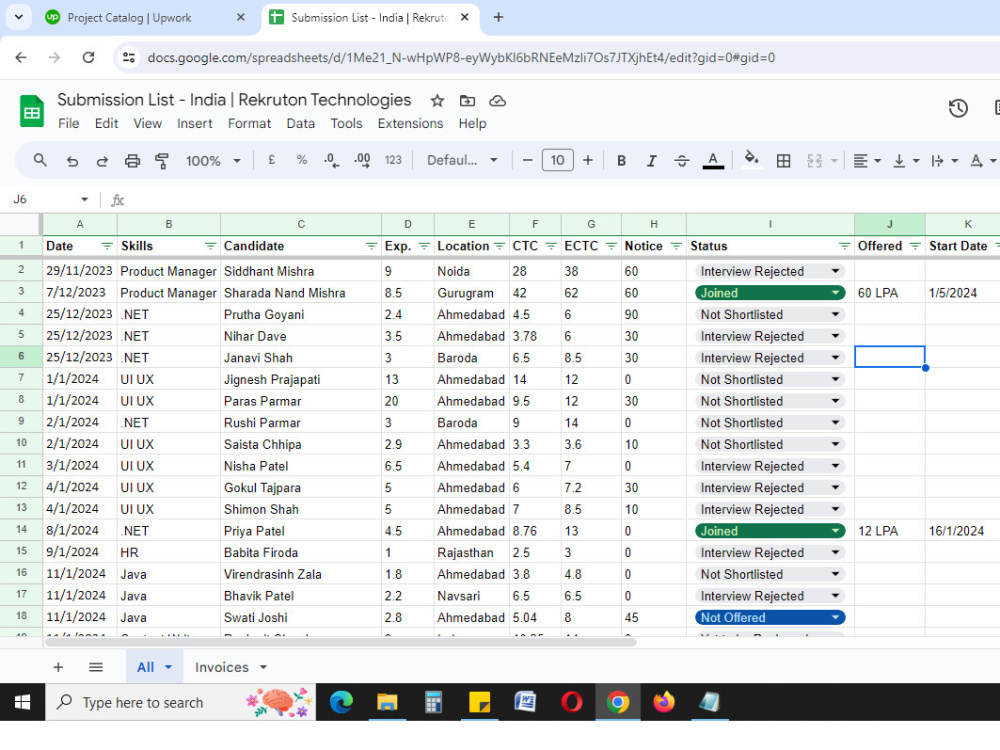1000x750 pixels.
Task: Reload the page
Action: point(89,57)
